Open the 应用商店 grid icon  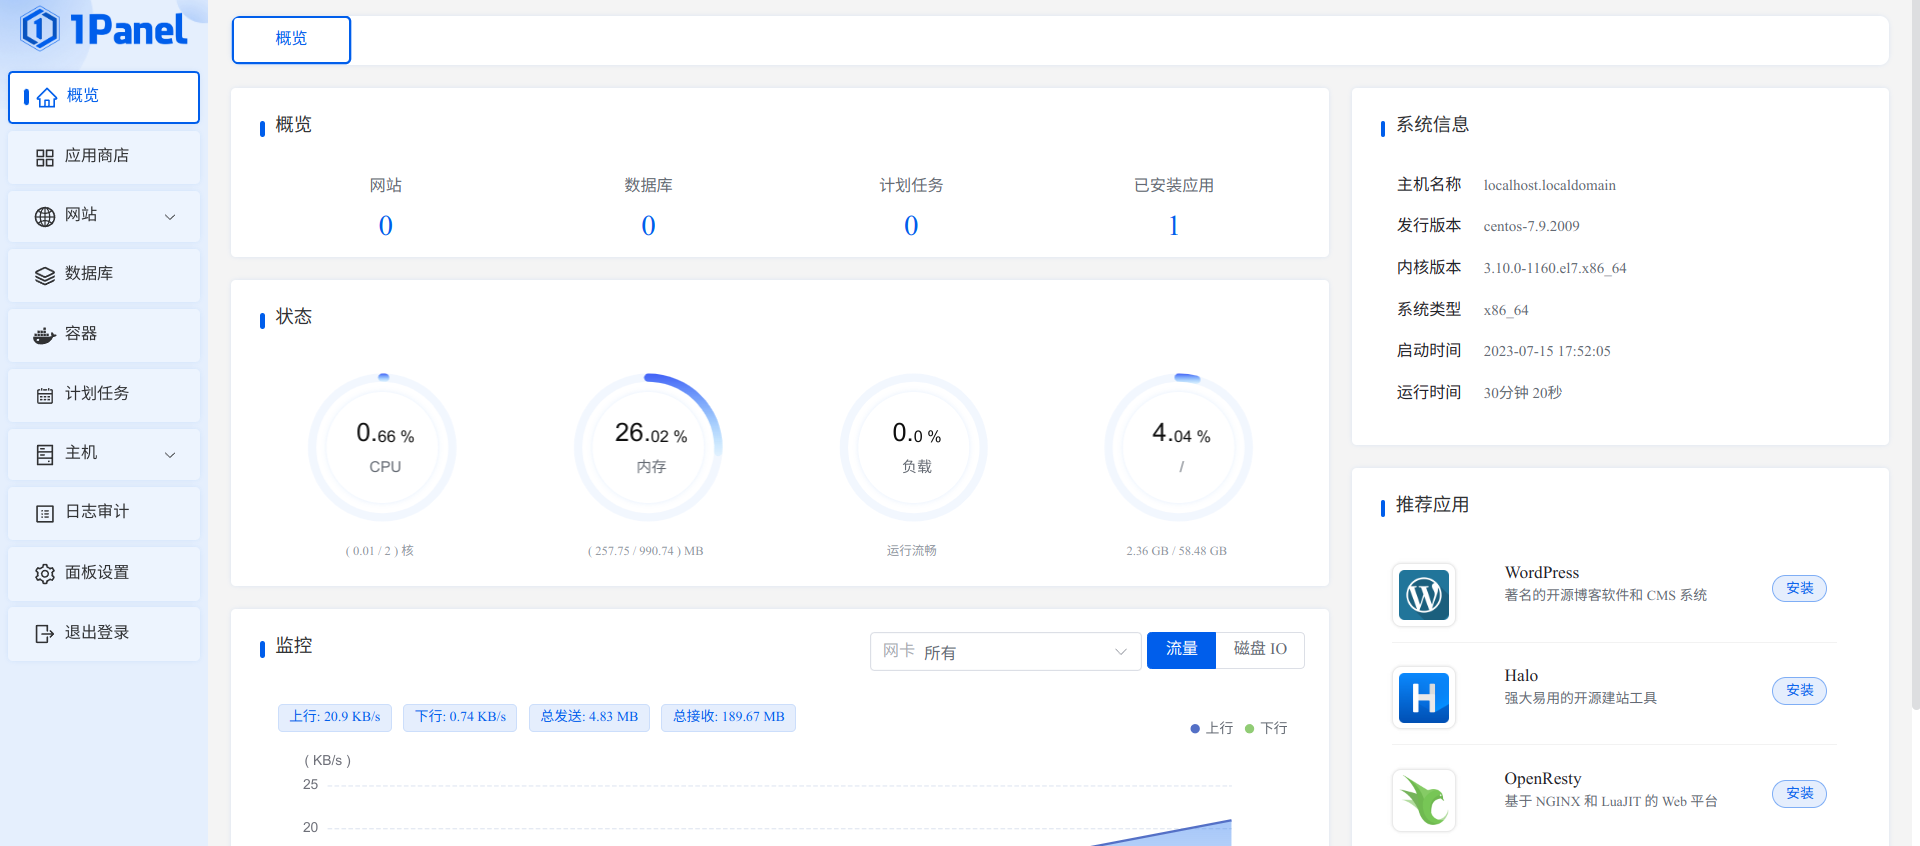(x=45, y=157)
